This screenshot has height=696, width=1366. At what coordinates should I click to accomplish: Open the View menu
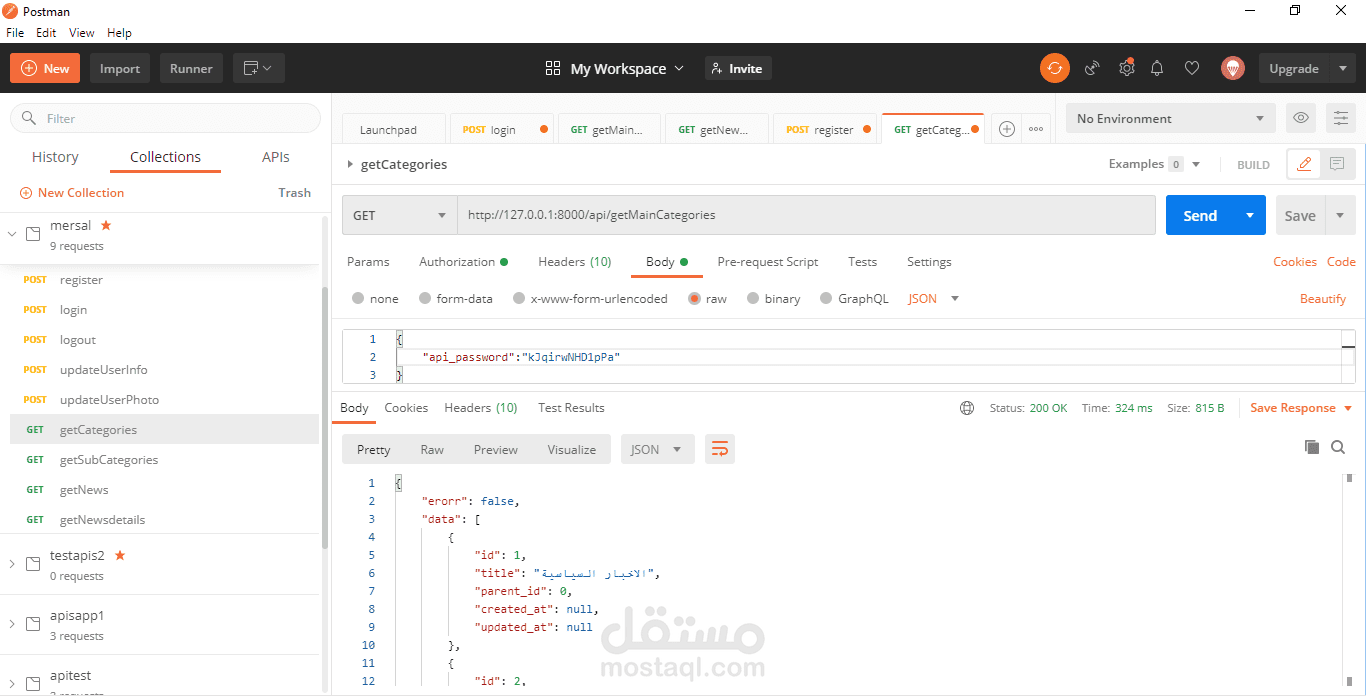82,33
